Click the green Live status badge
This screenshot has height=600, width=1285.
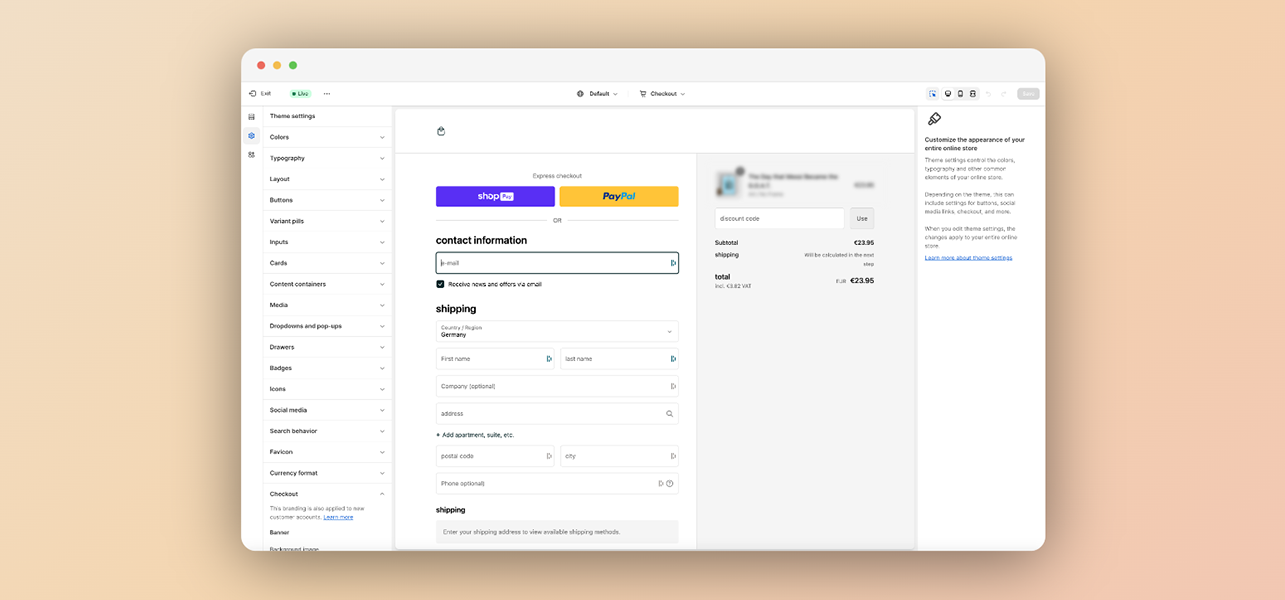click(300, 94)
